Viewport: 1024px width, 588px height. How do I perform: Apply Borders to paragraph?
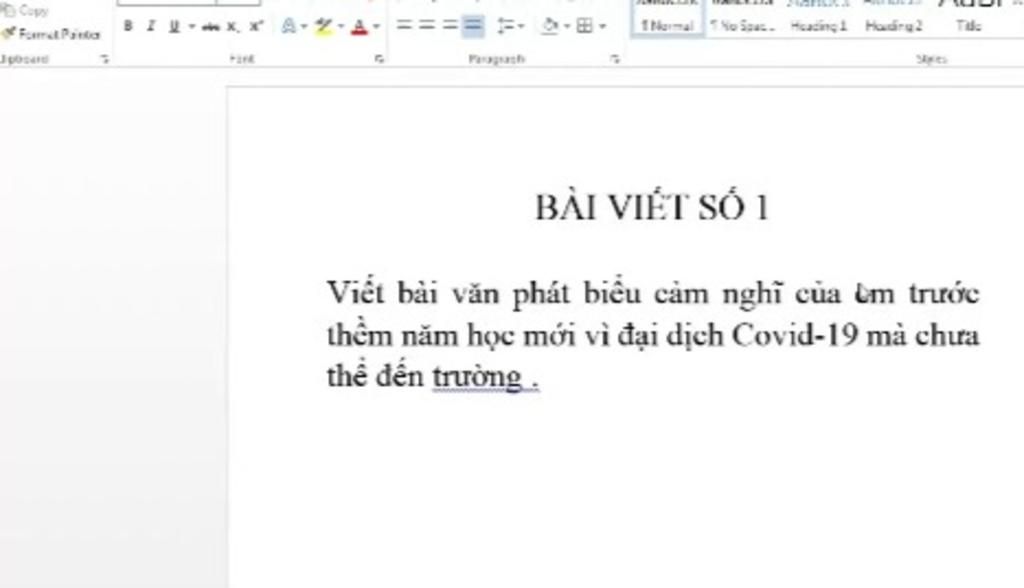585,26
